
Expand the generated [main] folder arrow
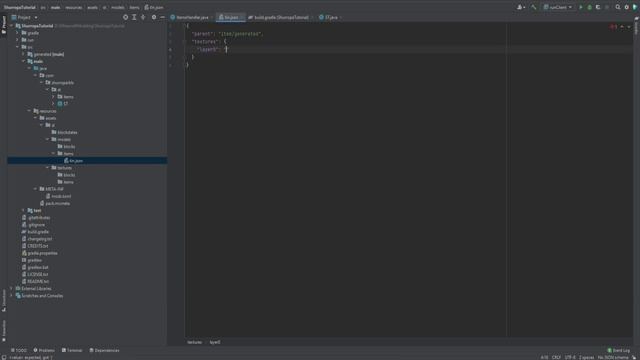tap(23, 54)
